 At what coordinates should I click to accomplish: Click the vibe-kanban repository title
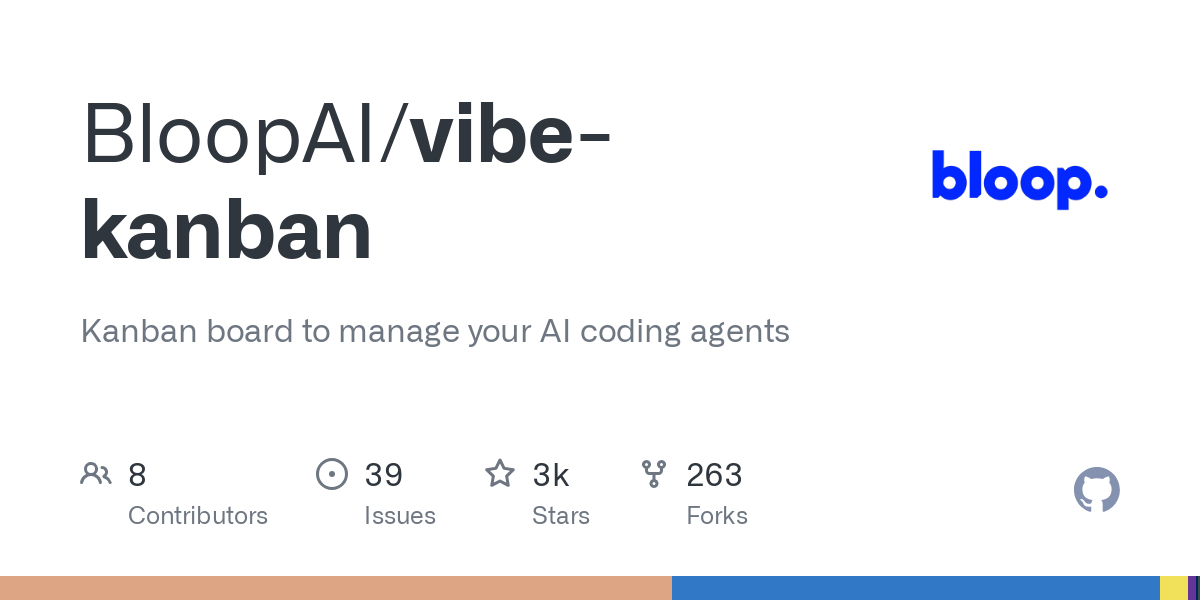[x=348, y=184]
